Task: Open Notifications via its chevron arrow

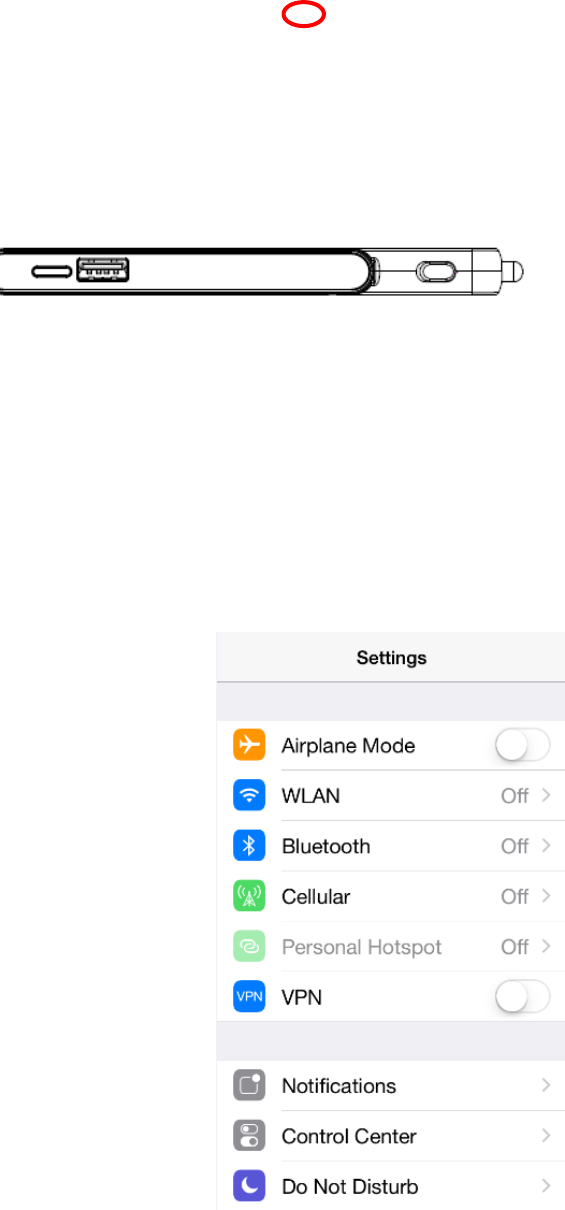Action: pyautogui.click(x=546, y=1086)
